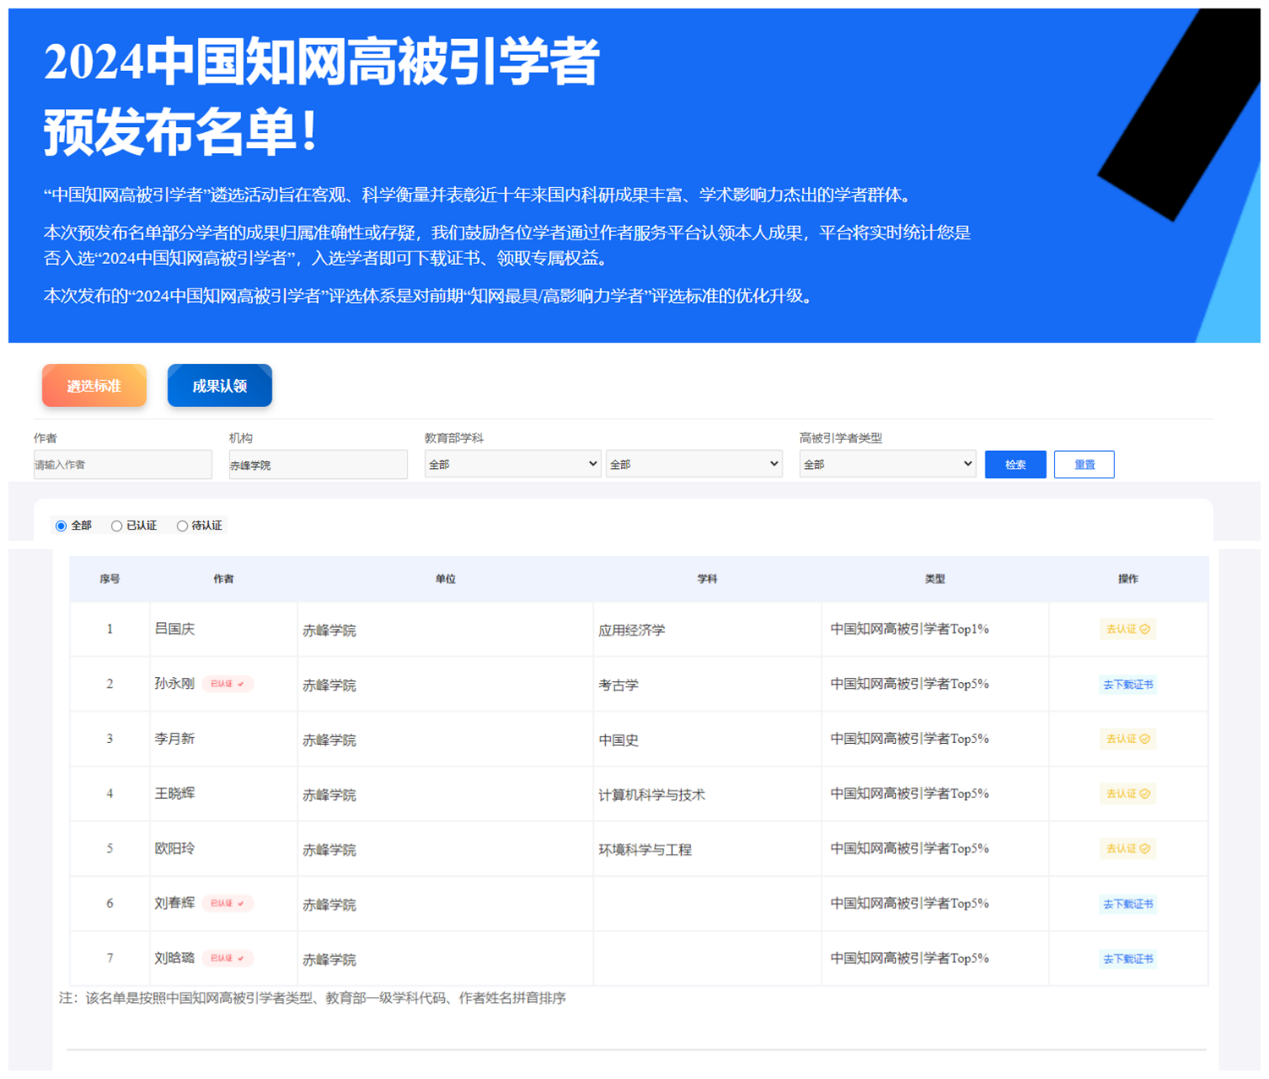Click 去下载证书 in 孙永刚's row
Viewport: 1269px width, 1079px height.
1128,684
